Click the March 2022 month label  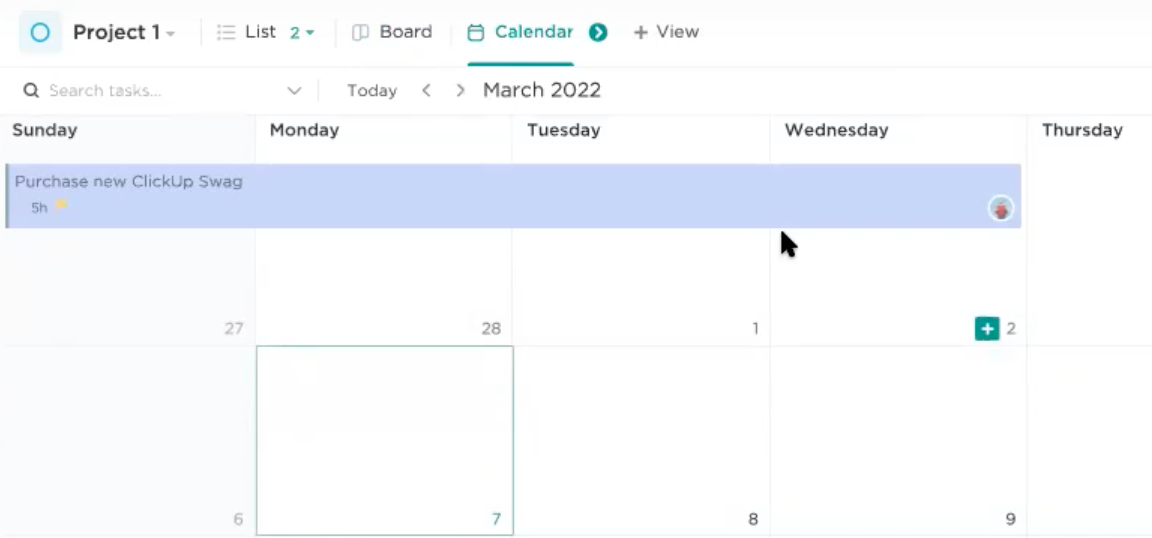542,90
